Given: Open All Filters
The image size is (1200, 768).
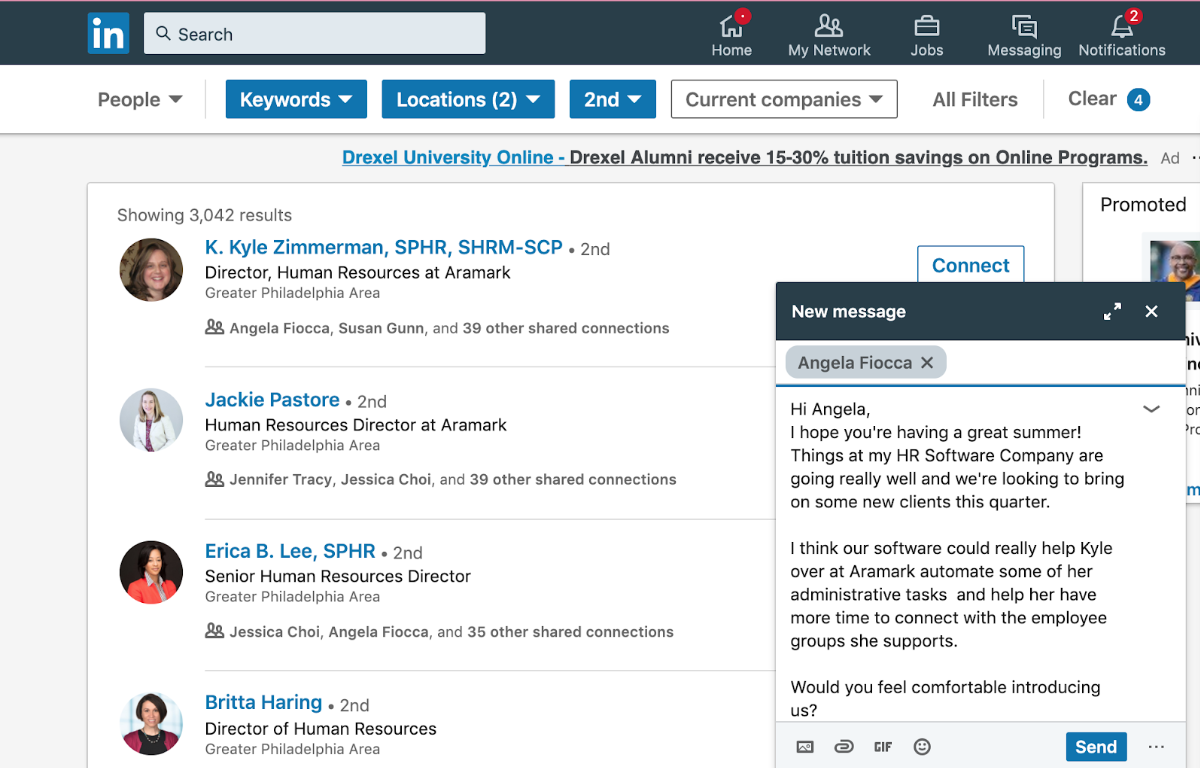Looking at the screenshot, I should point(975,99).
